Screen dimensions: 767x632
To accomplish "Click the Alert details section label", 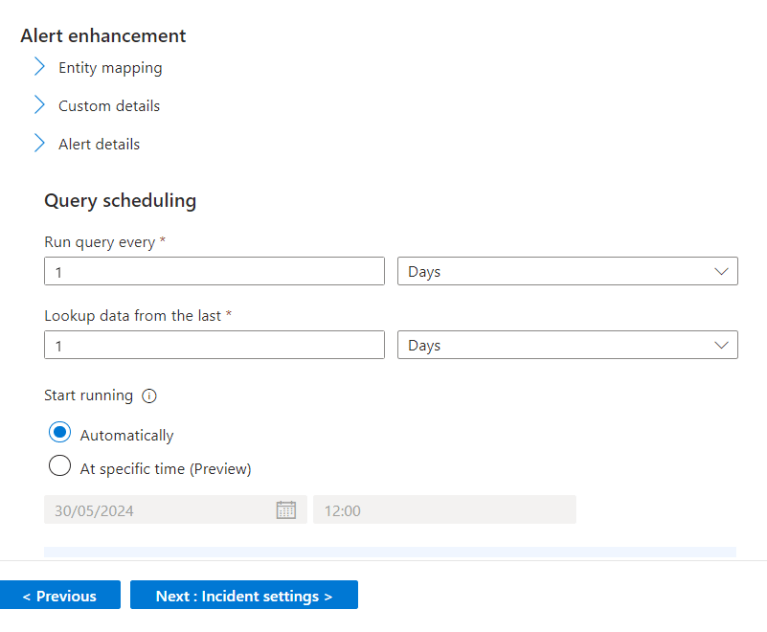I will [x=99, y=144].
